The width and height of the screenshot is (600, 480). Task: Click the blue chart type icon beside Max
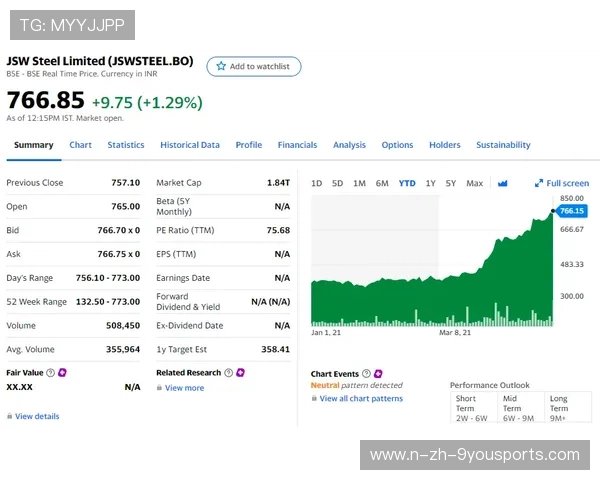tap(503, 183)
